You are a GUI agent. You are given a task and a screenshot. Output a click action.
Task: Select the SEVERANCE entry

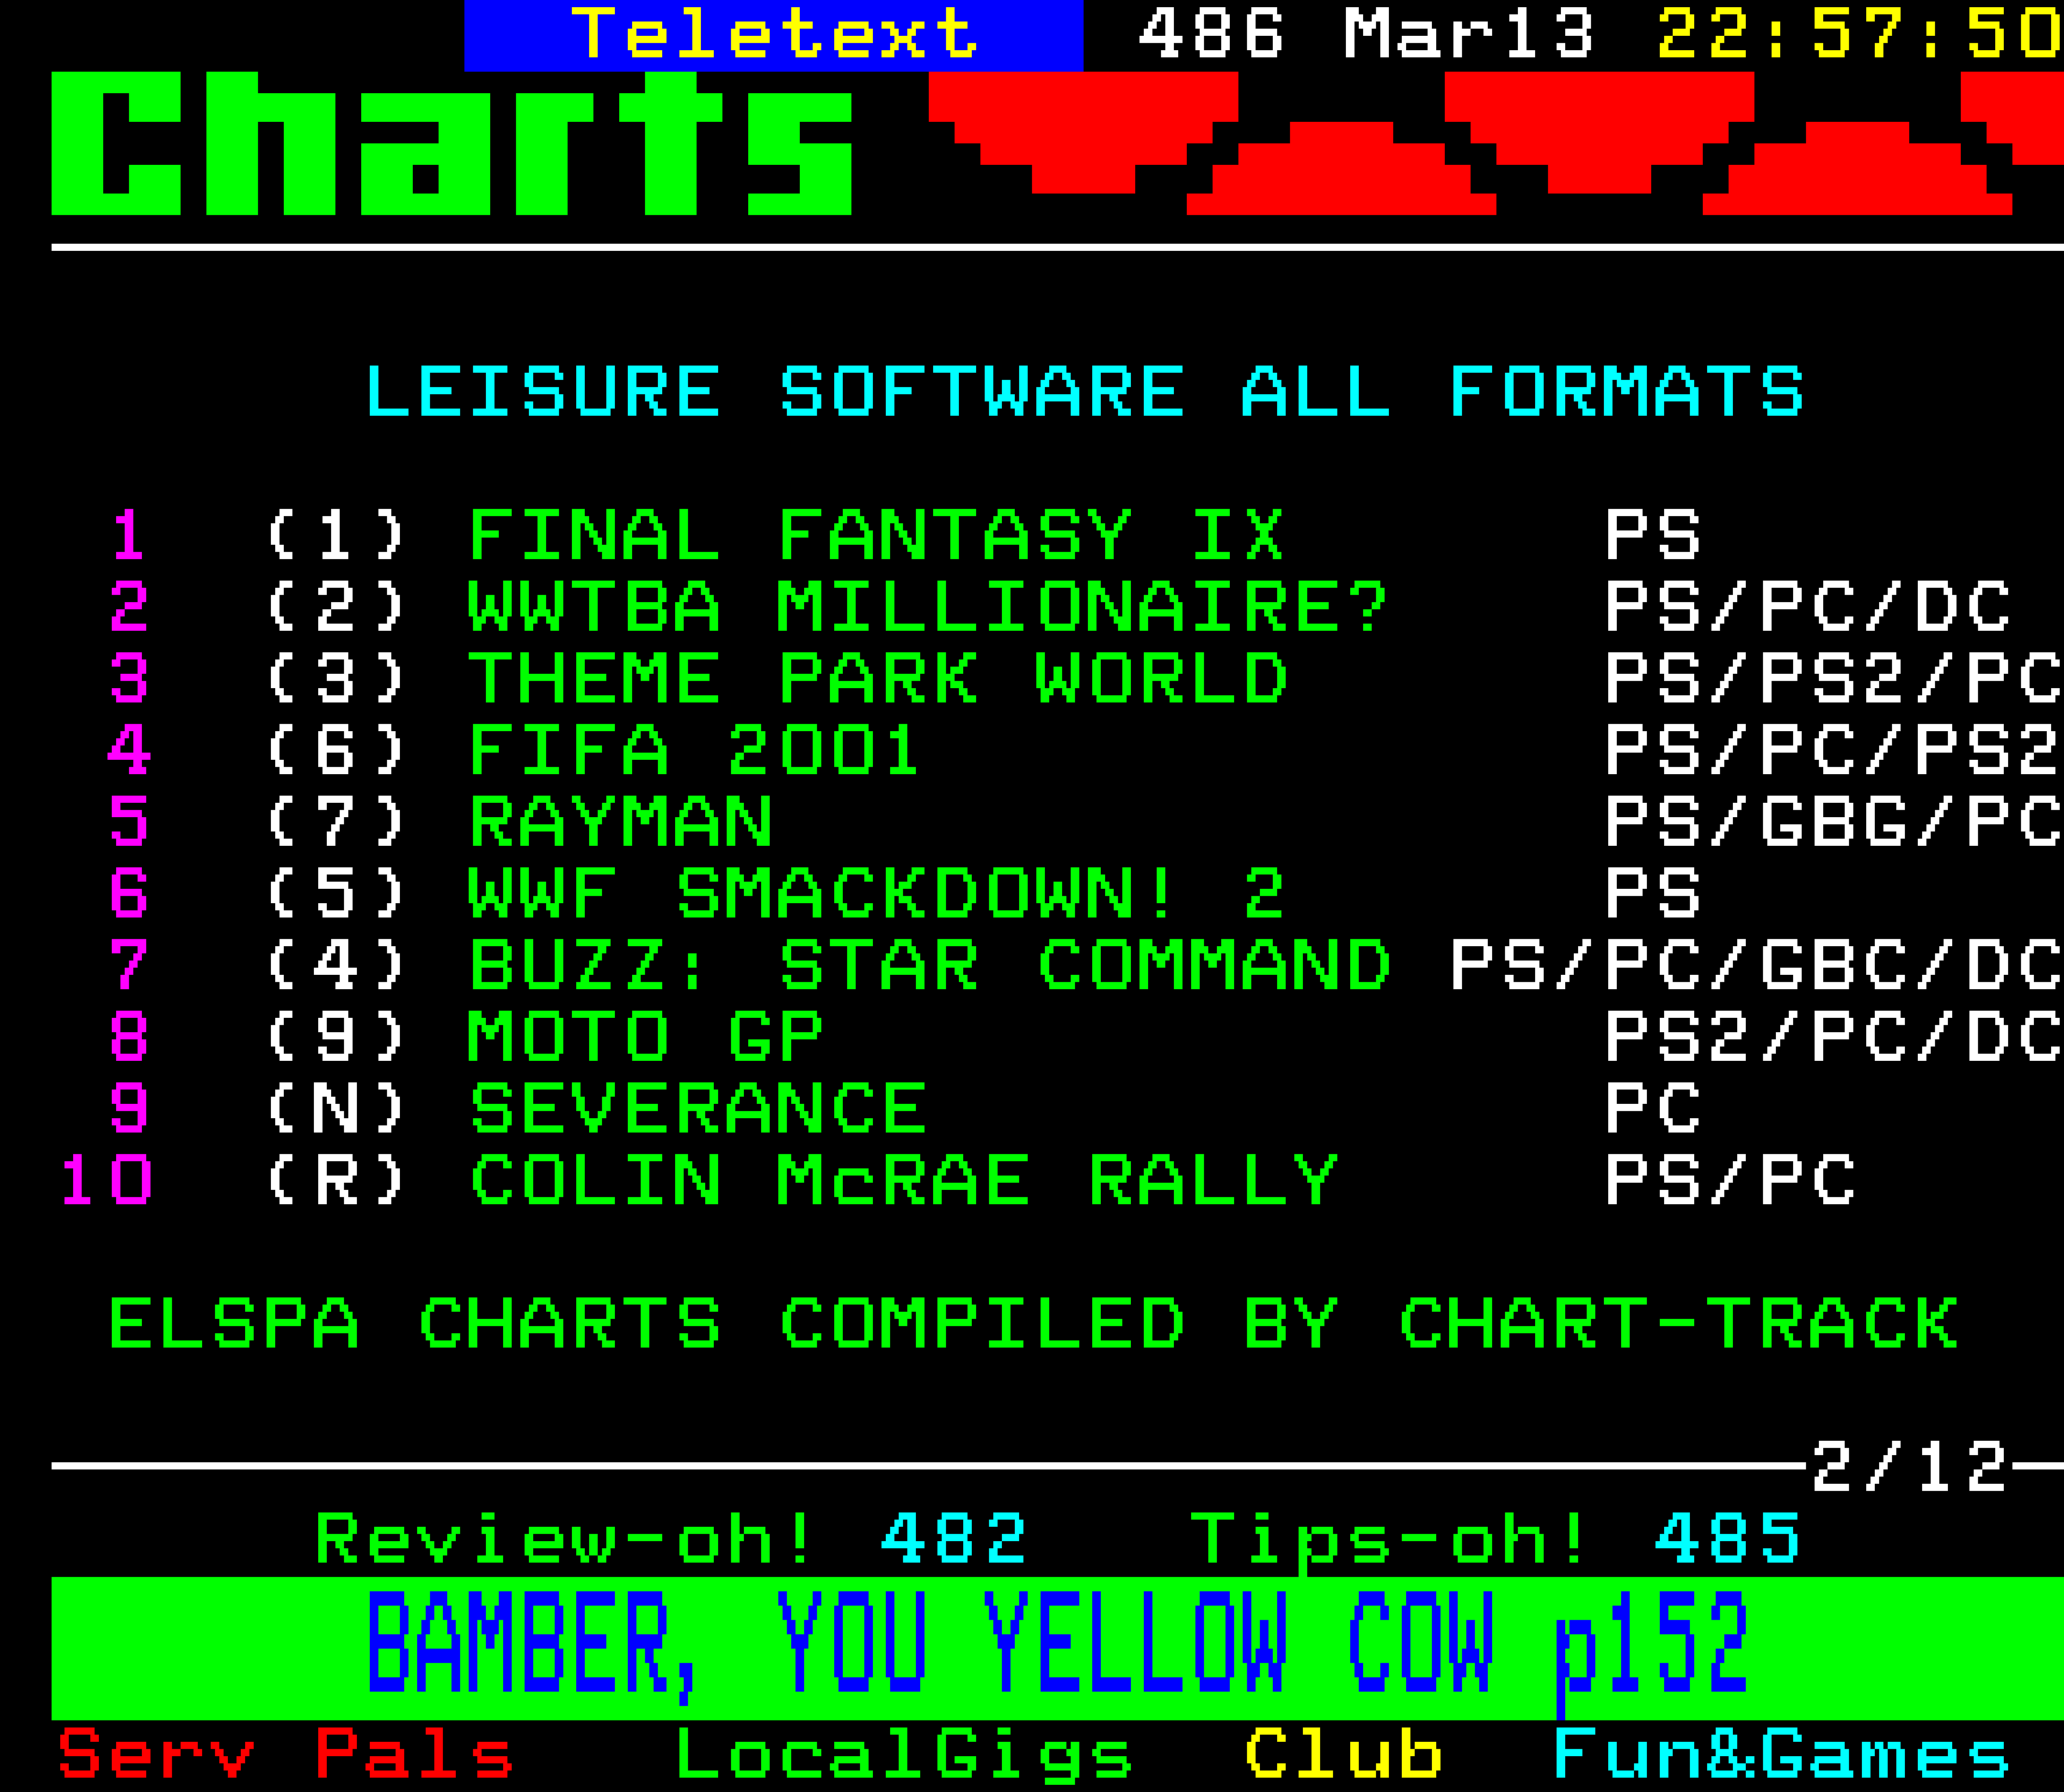698,1108
